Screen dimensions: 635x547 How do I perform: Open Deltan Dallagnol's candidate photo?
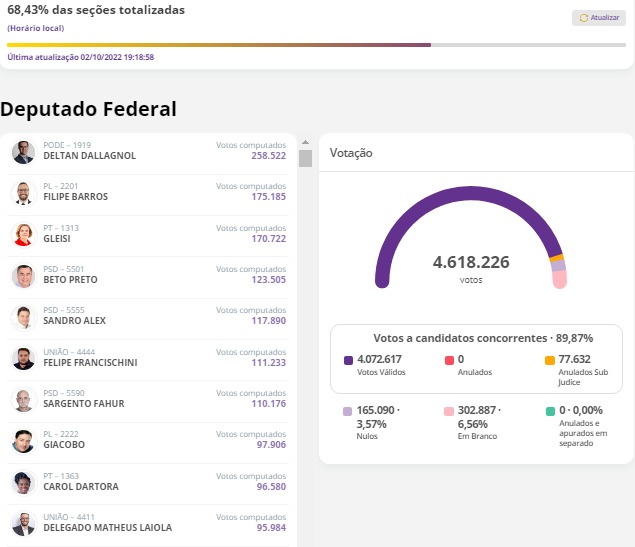click(x=23, y=152)
